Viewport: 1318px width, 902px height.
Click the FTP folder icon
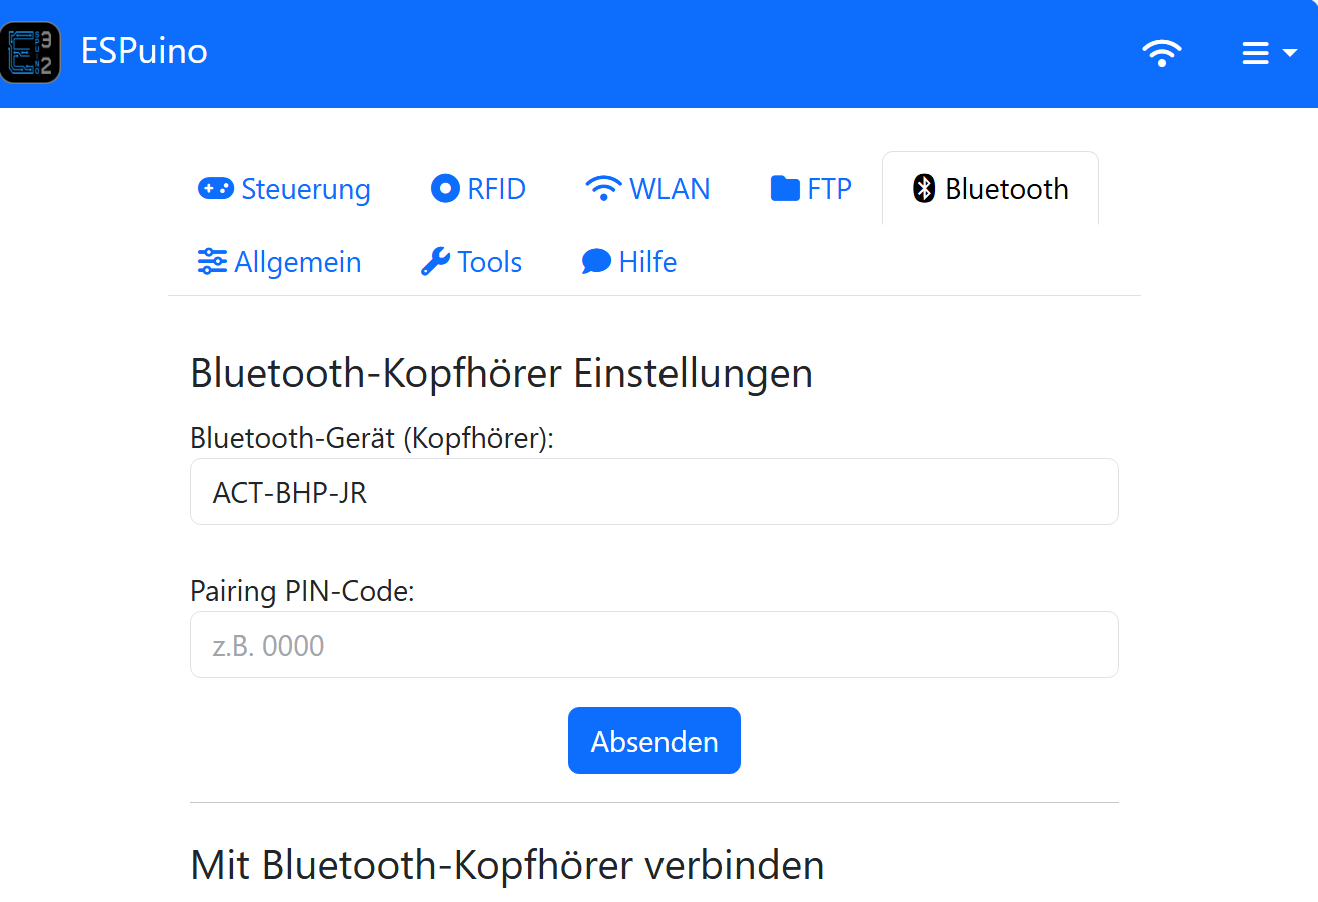pos(785,188)
